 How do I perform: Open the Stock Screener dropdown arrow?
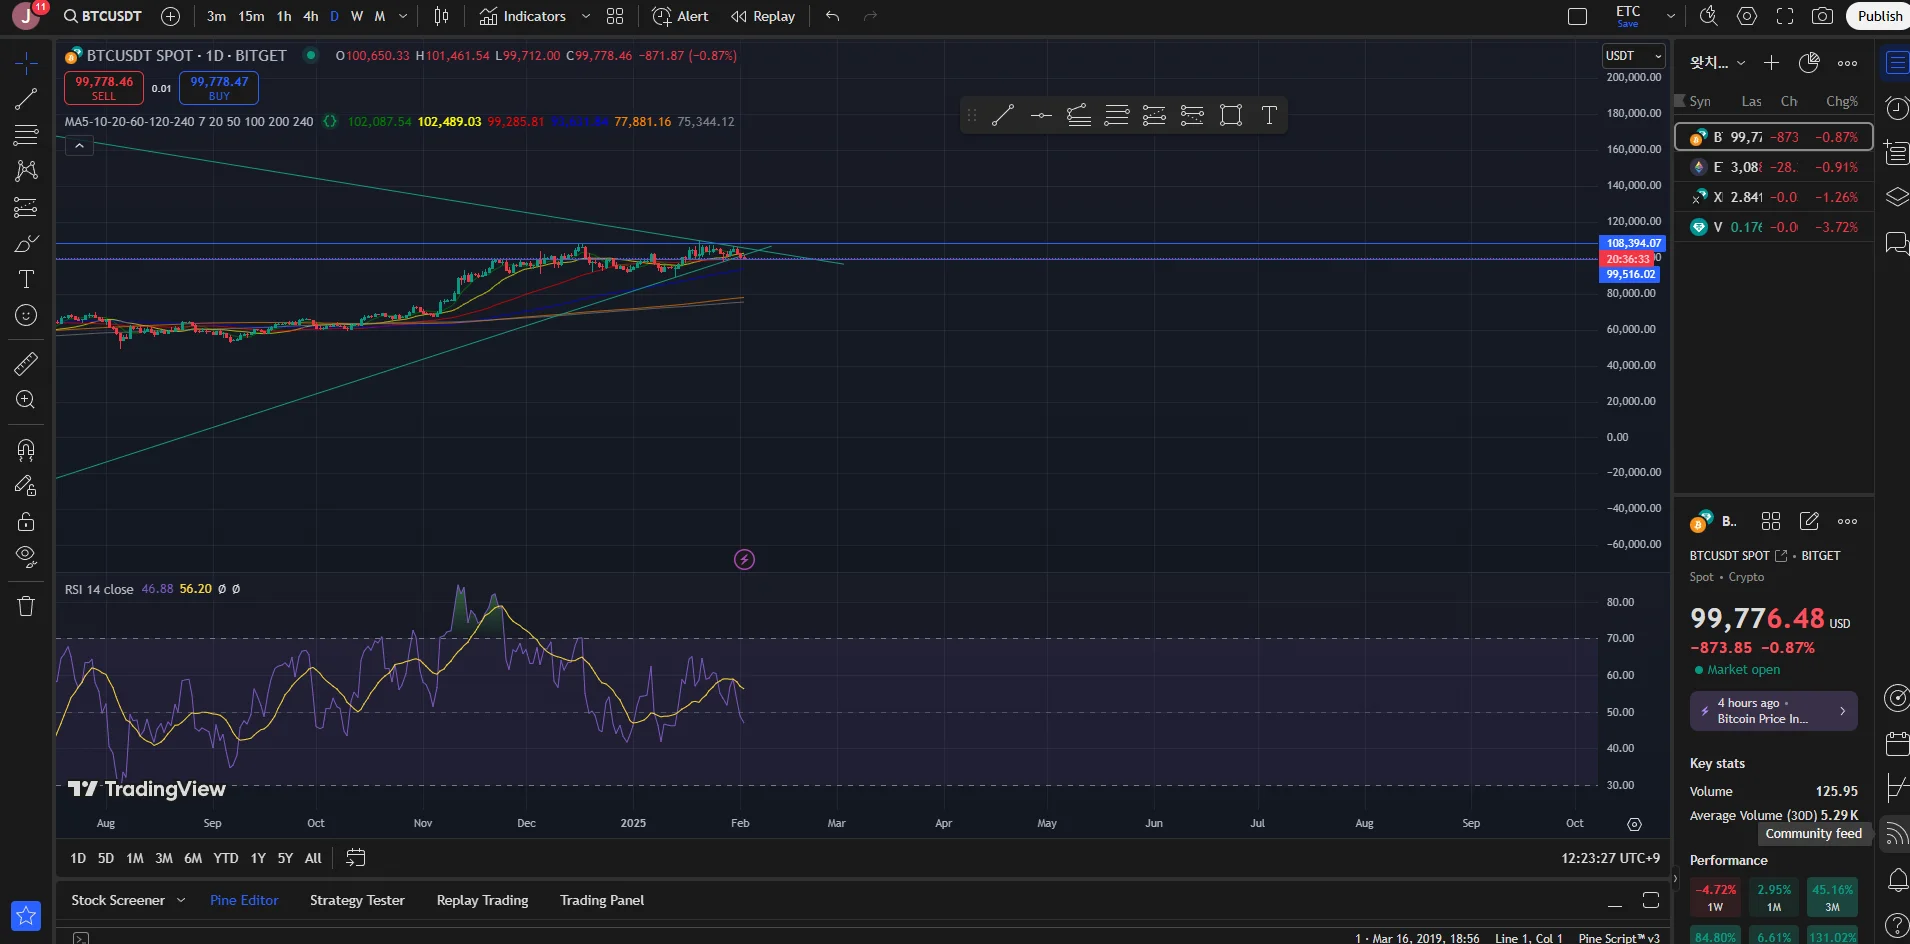[181, 900]
